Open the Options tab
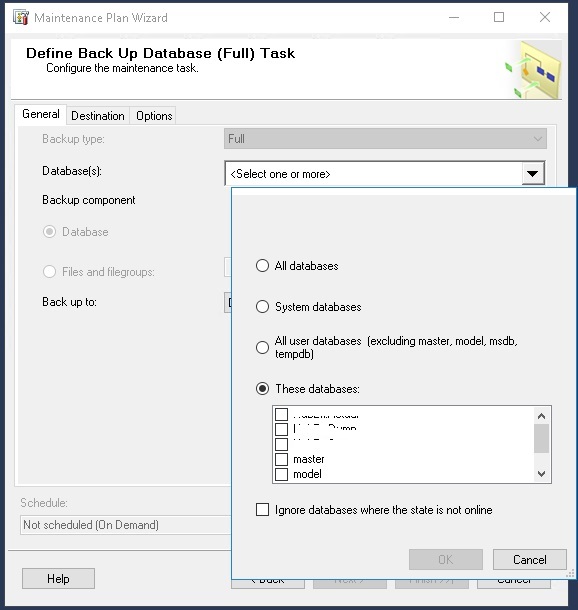This screenshot has height=610, width=578. (154, 116)
